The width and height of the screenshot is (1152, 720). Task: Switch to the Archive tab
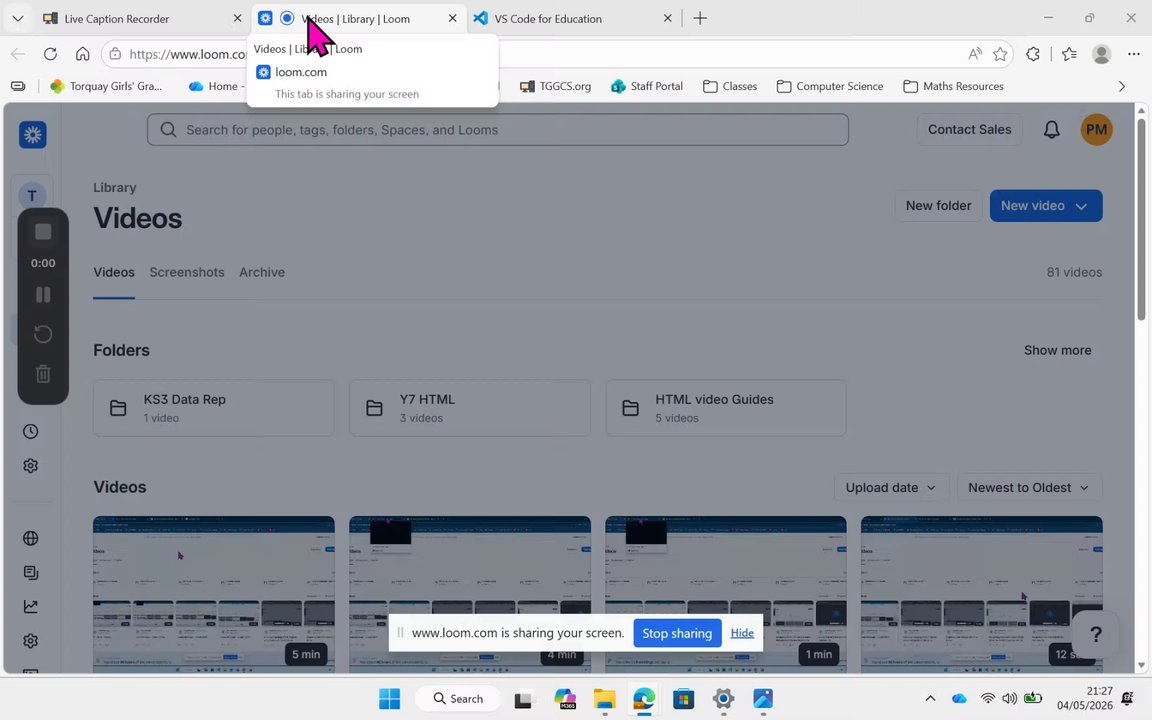[x=262, y=272]
